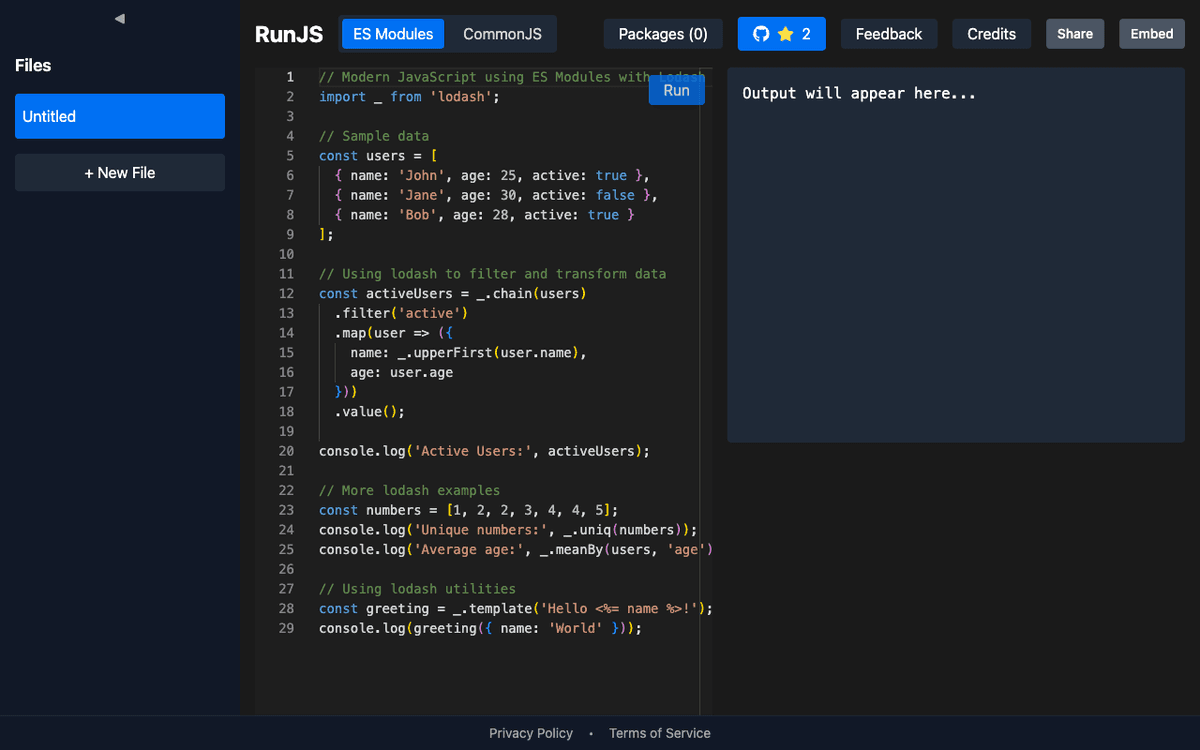Select the Untitled file
The height and width of the screenshot is (750, 1200).
point(120,116)
